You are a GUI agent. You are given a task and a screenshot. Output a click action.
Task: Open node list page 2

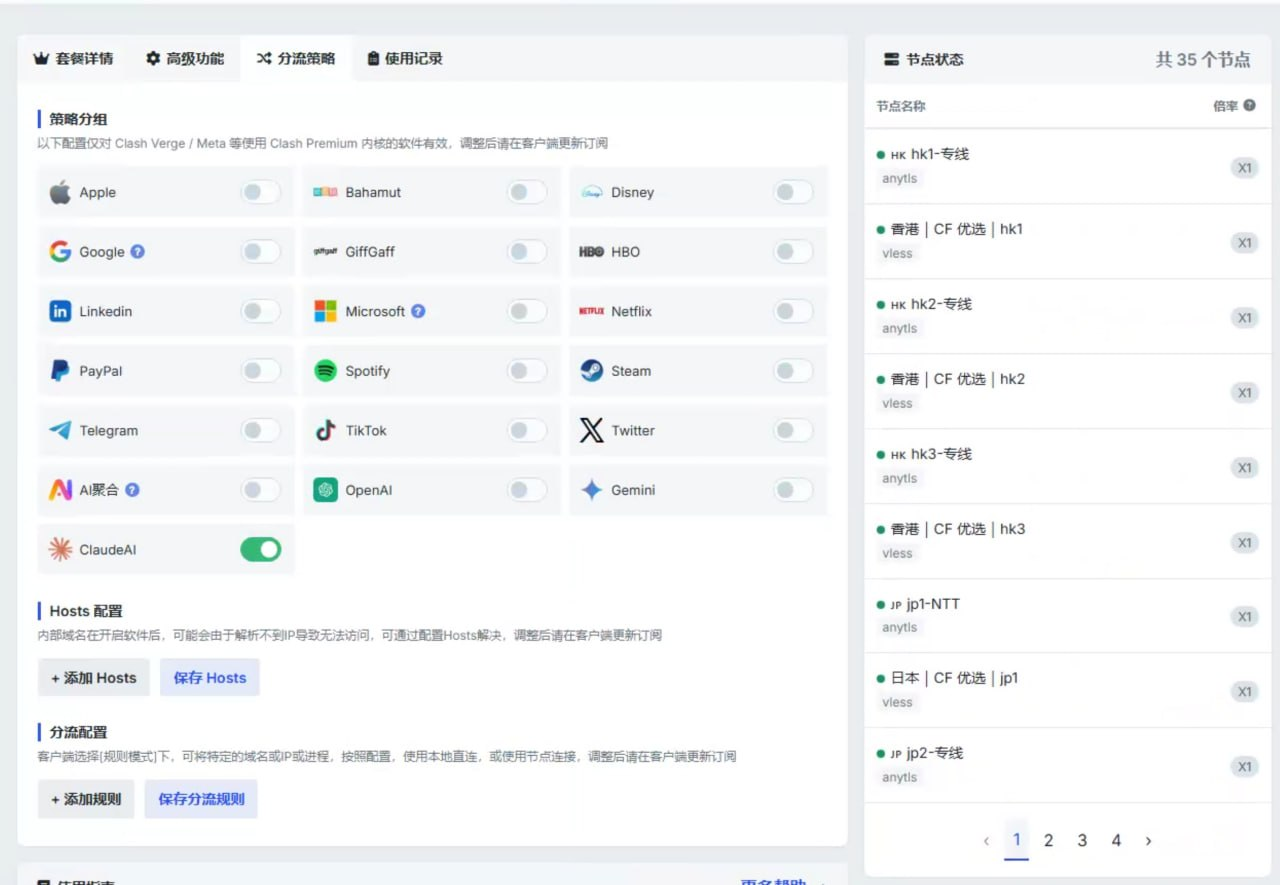click(1048, 841)
